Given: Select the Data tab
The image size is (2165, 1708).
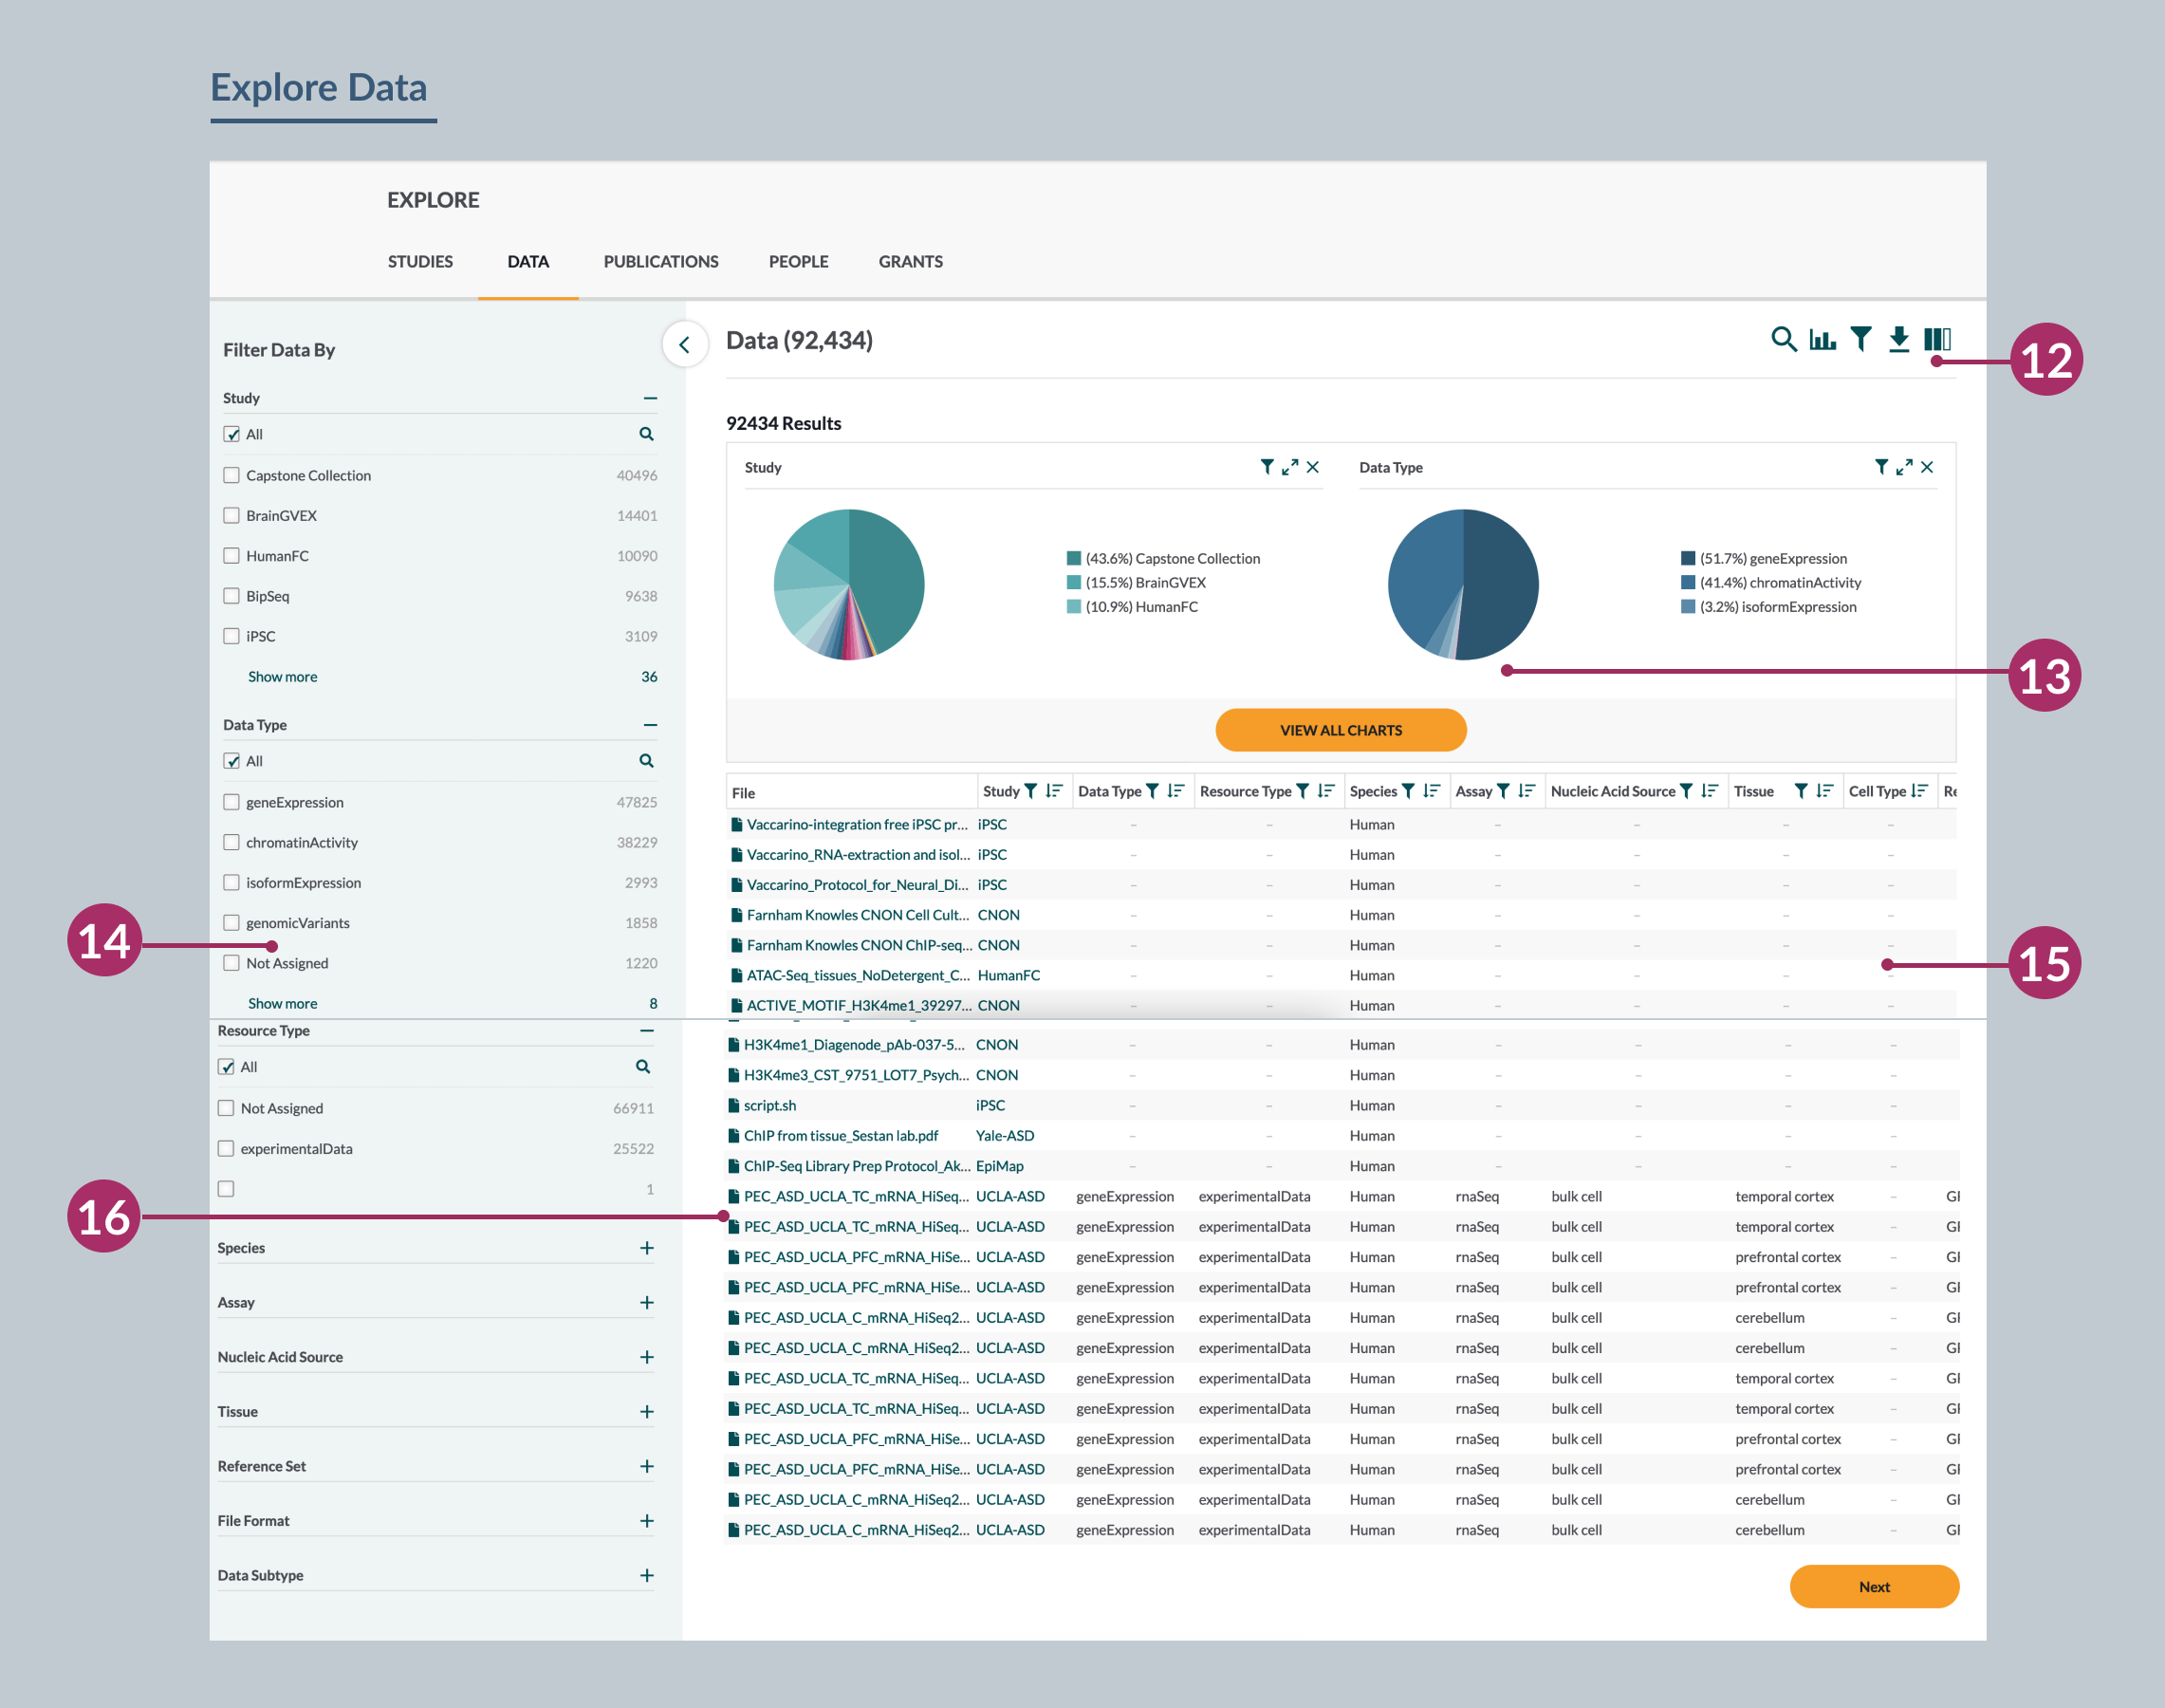Looking at the screenshot, I should point(528,261).
